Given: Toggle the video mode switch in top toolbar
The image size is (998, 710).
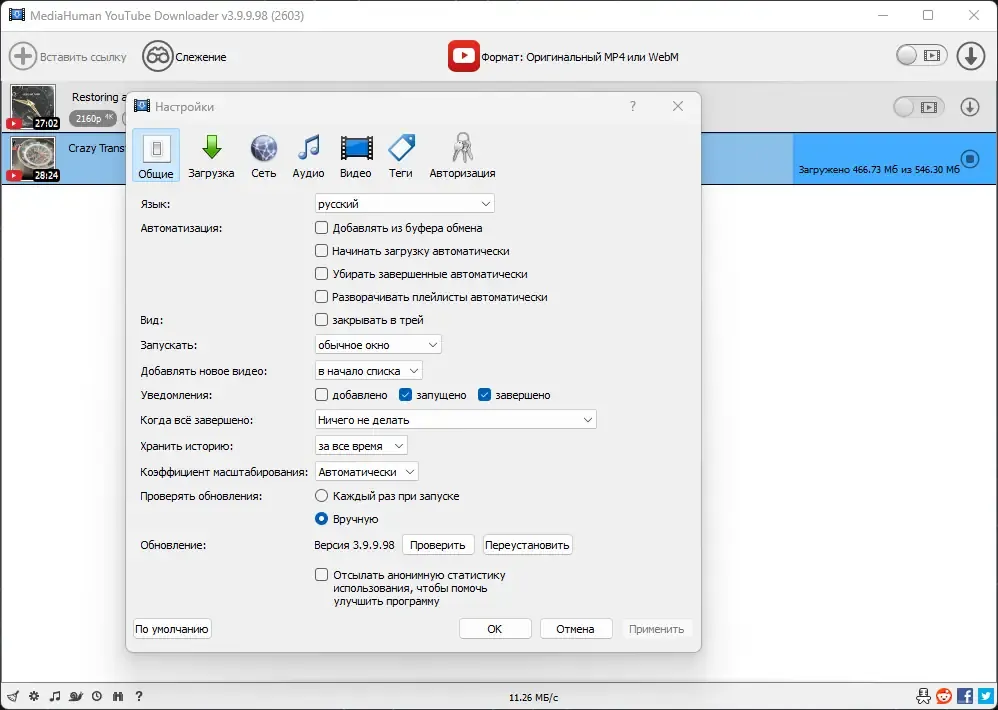Looking at the screenshot, I should point(921,56).
